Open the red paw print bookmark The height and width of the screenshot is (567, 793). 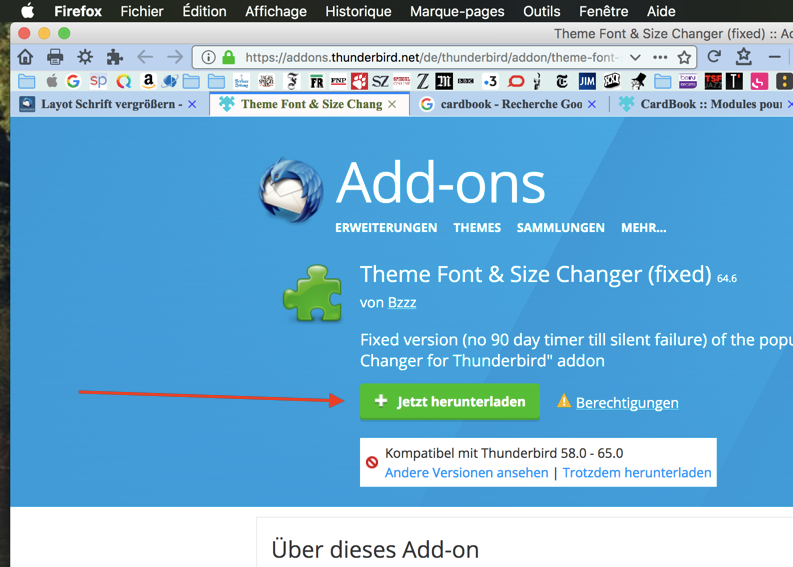(359, 81)
